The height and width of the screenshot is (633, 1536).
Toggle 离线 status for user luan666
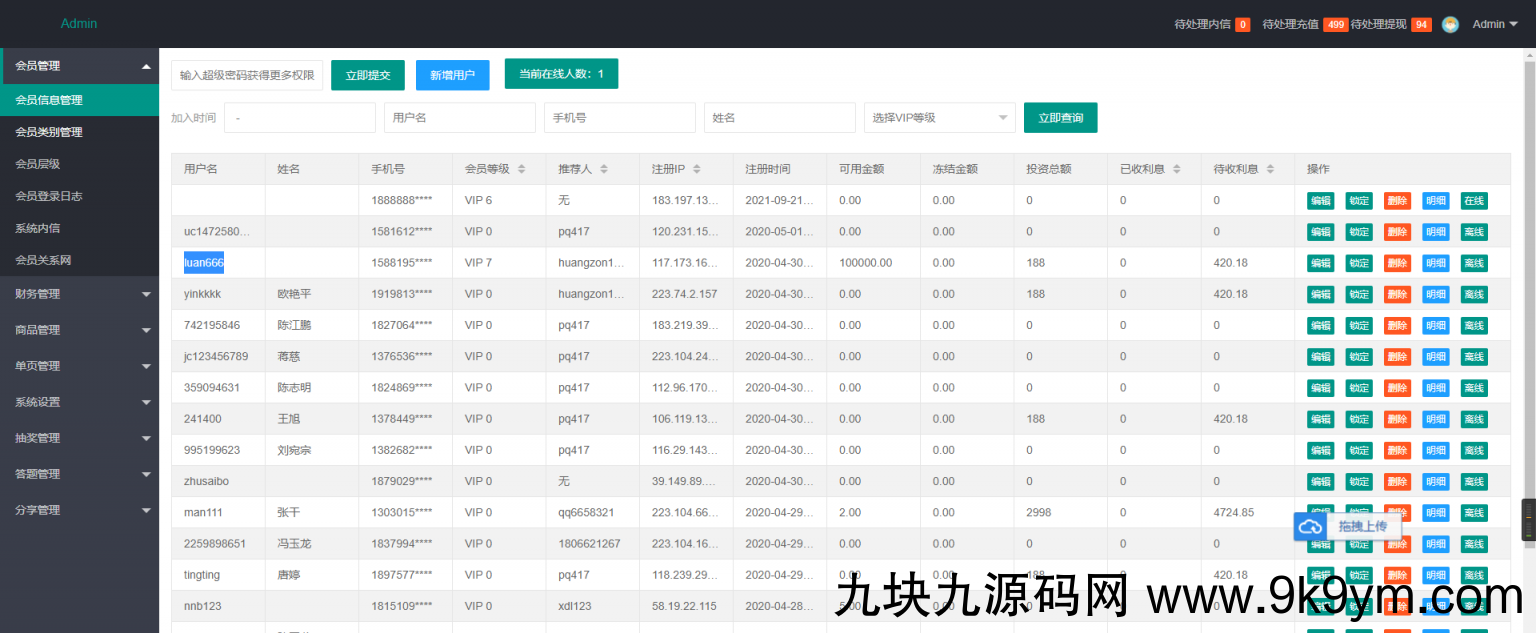point(1473,263)
